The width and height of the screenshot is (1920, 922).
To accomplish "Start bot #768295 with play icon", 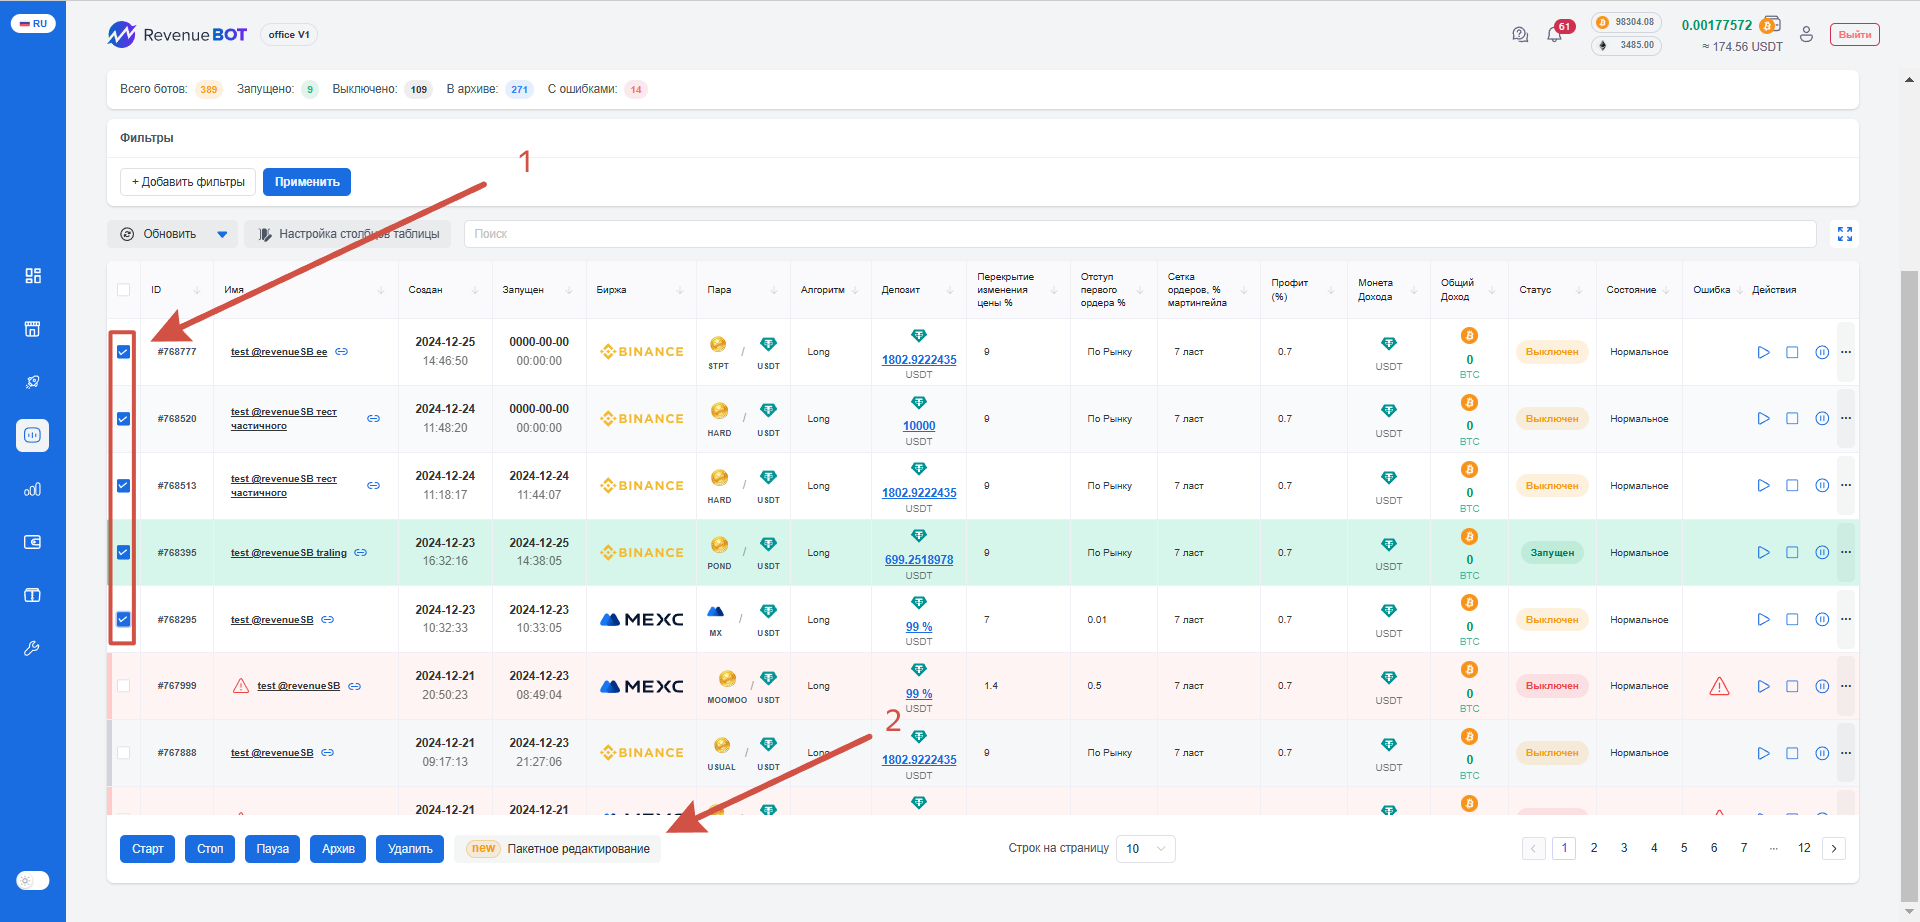I will click(x=1763, y=620).
